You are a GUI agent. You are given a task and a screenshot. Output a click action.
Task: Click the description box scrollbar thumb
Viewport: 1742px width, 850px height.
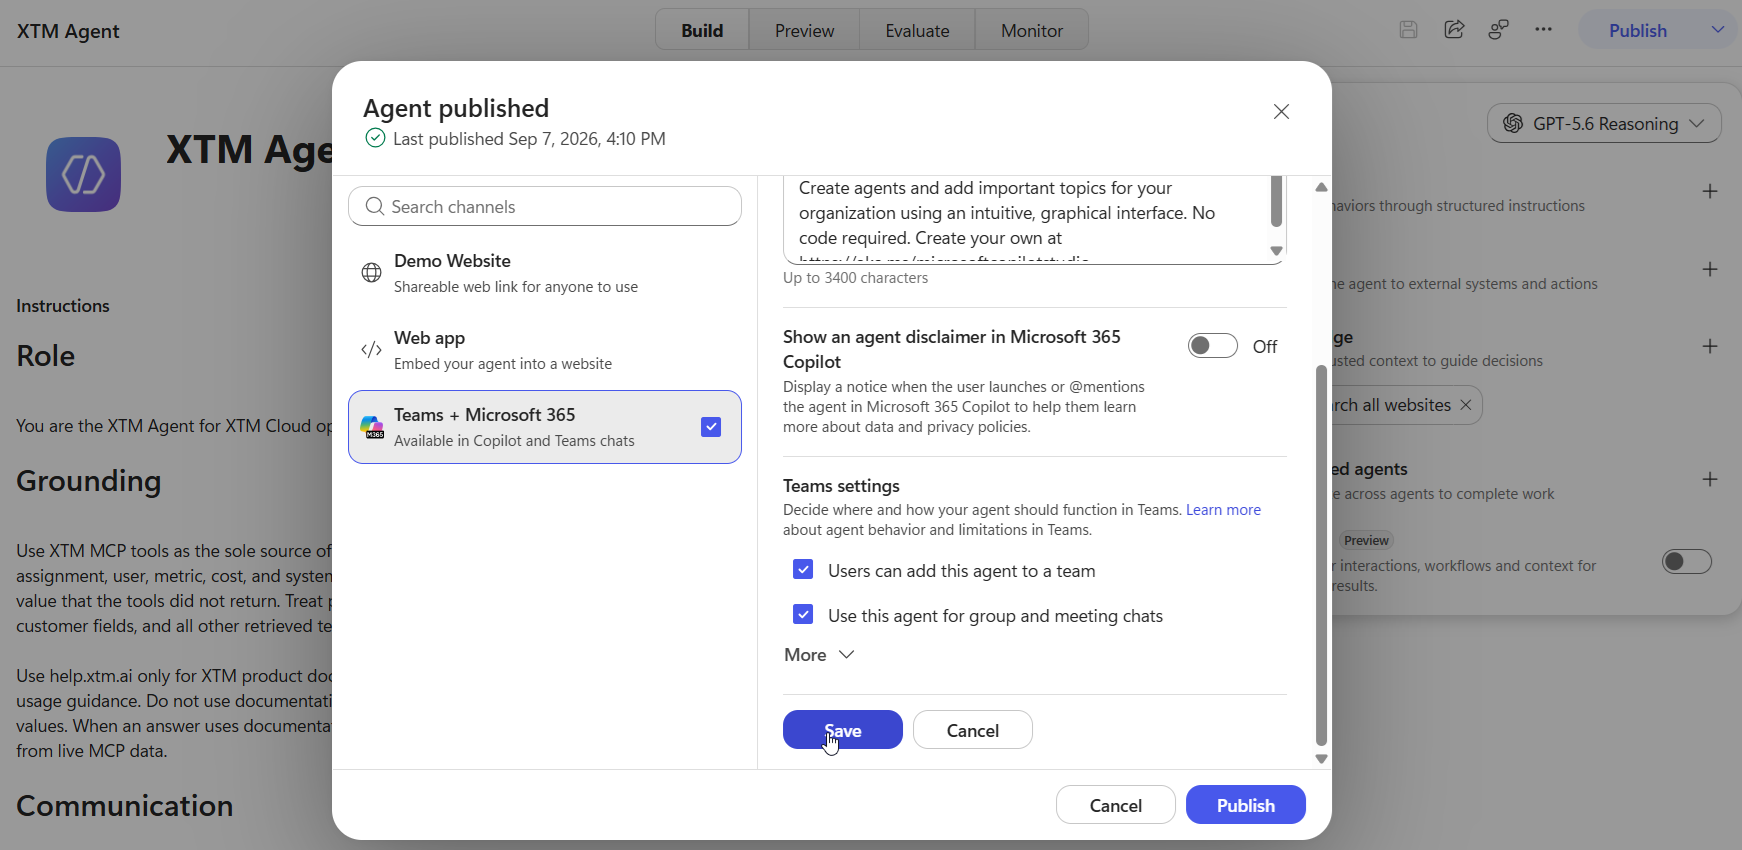pos(1276,201)
